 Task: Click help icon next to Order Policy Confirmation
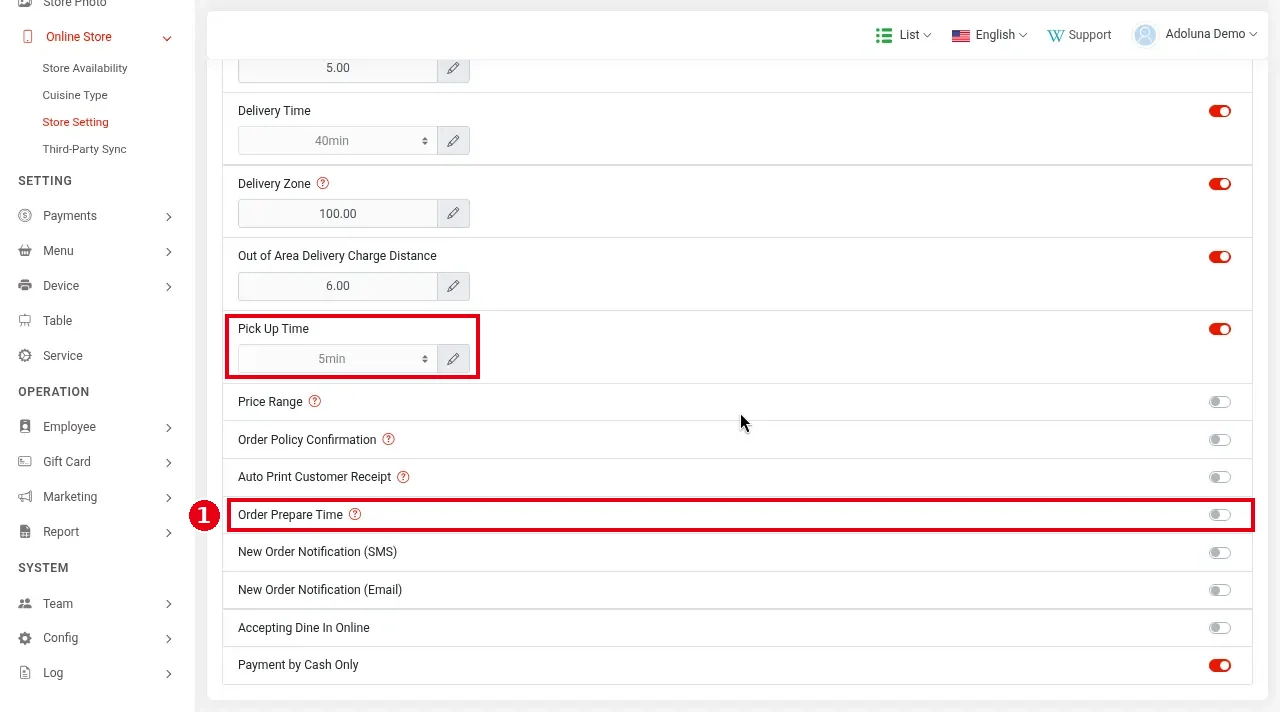(x=389, y=440)
